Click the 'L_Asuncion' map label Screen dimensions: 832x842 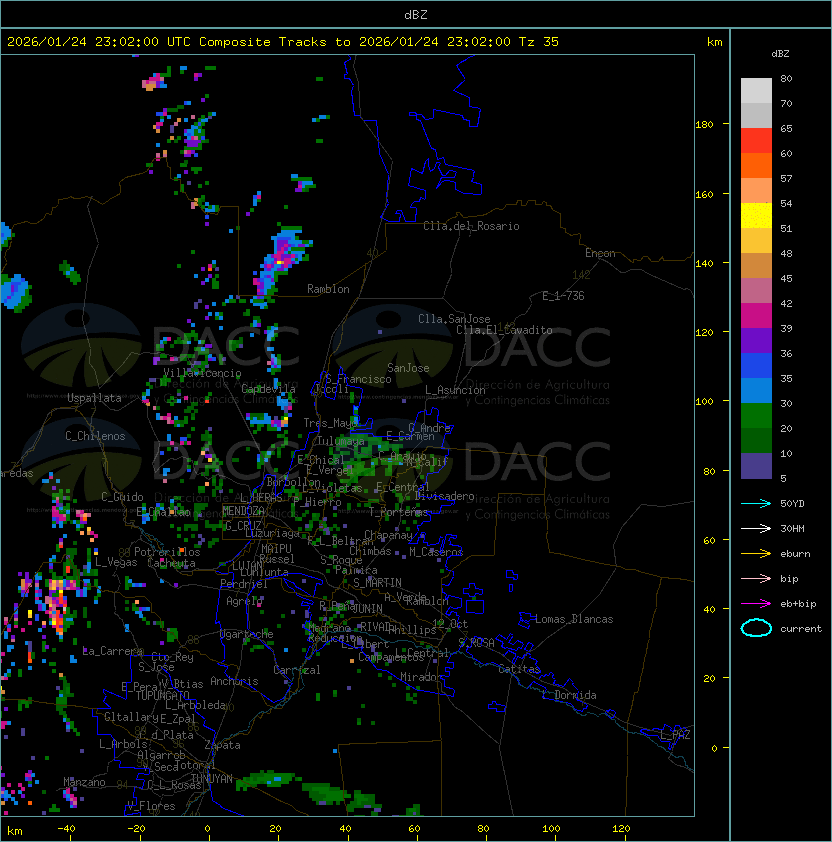[455, 390]
